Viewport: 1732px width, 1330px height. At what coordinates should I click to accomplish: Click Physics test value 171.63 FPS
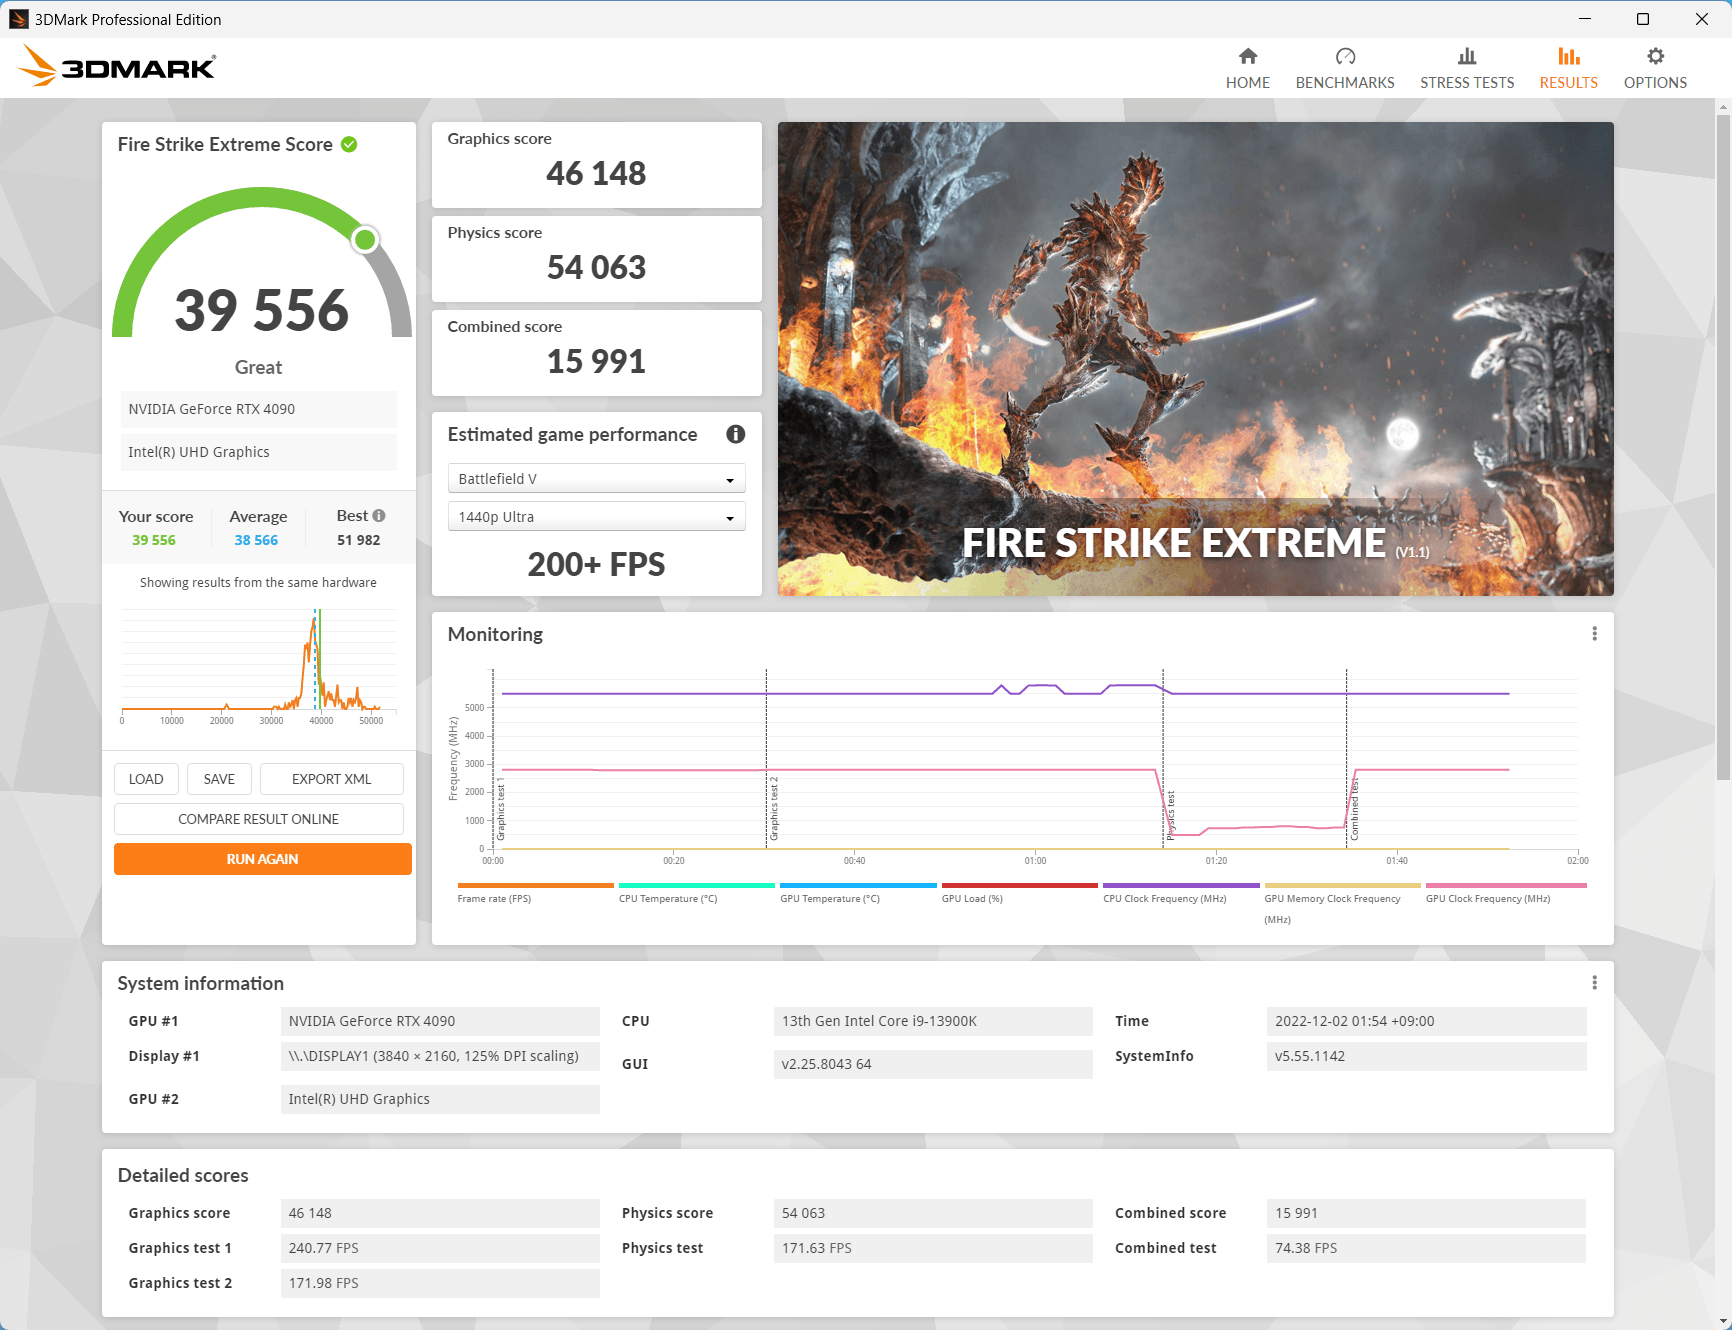point(933,1248)
